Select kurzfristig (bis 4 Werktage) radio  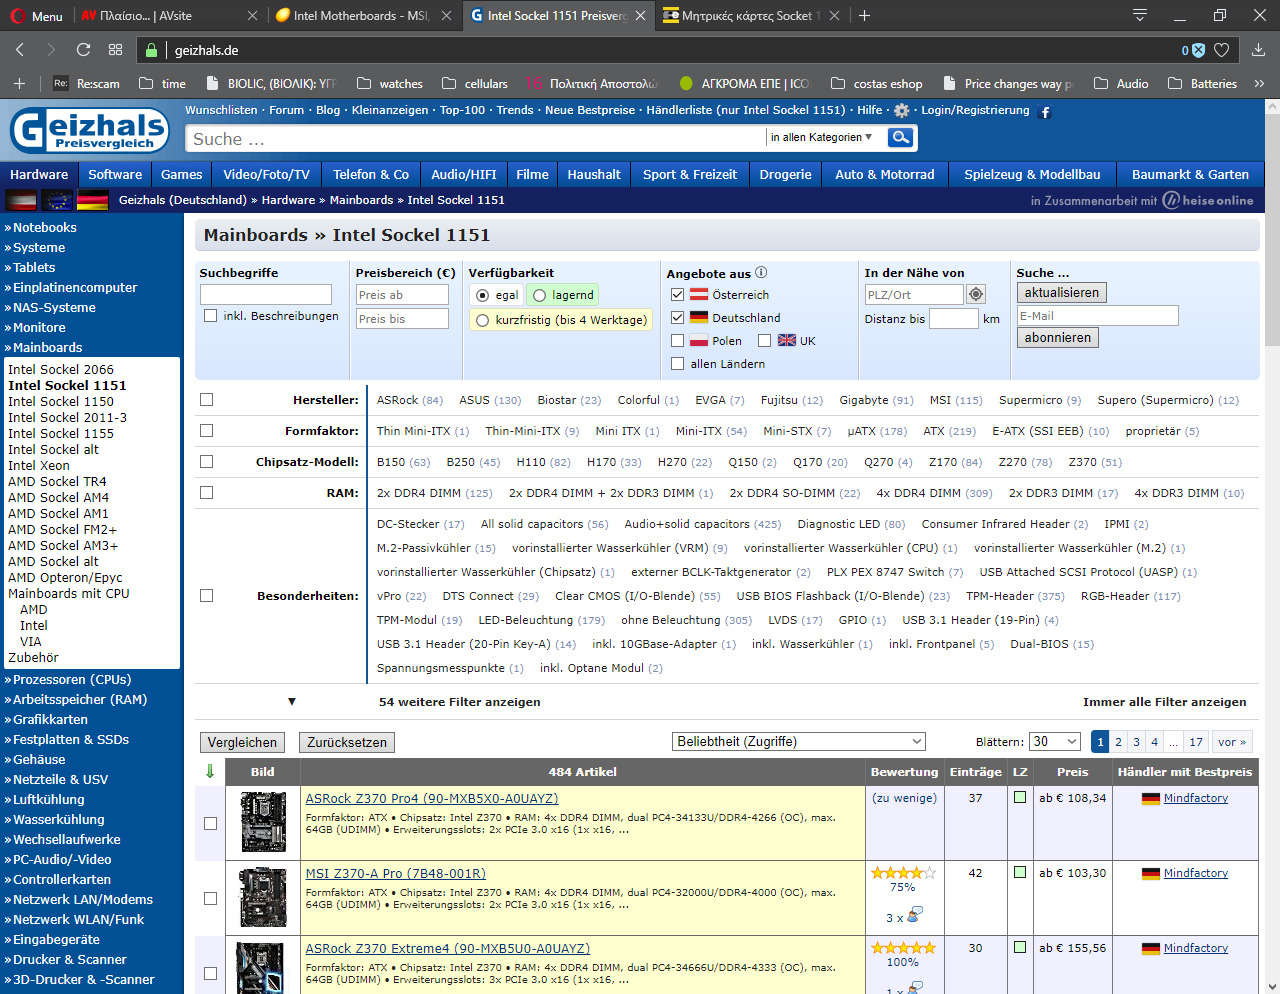(483, 320)
